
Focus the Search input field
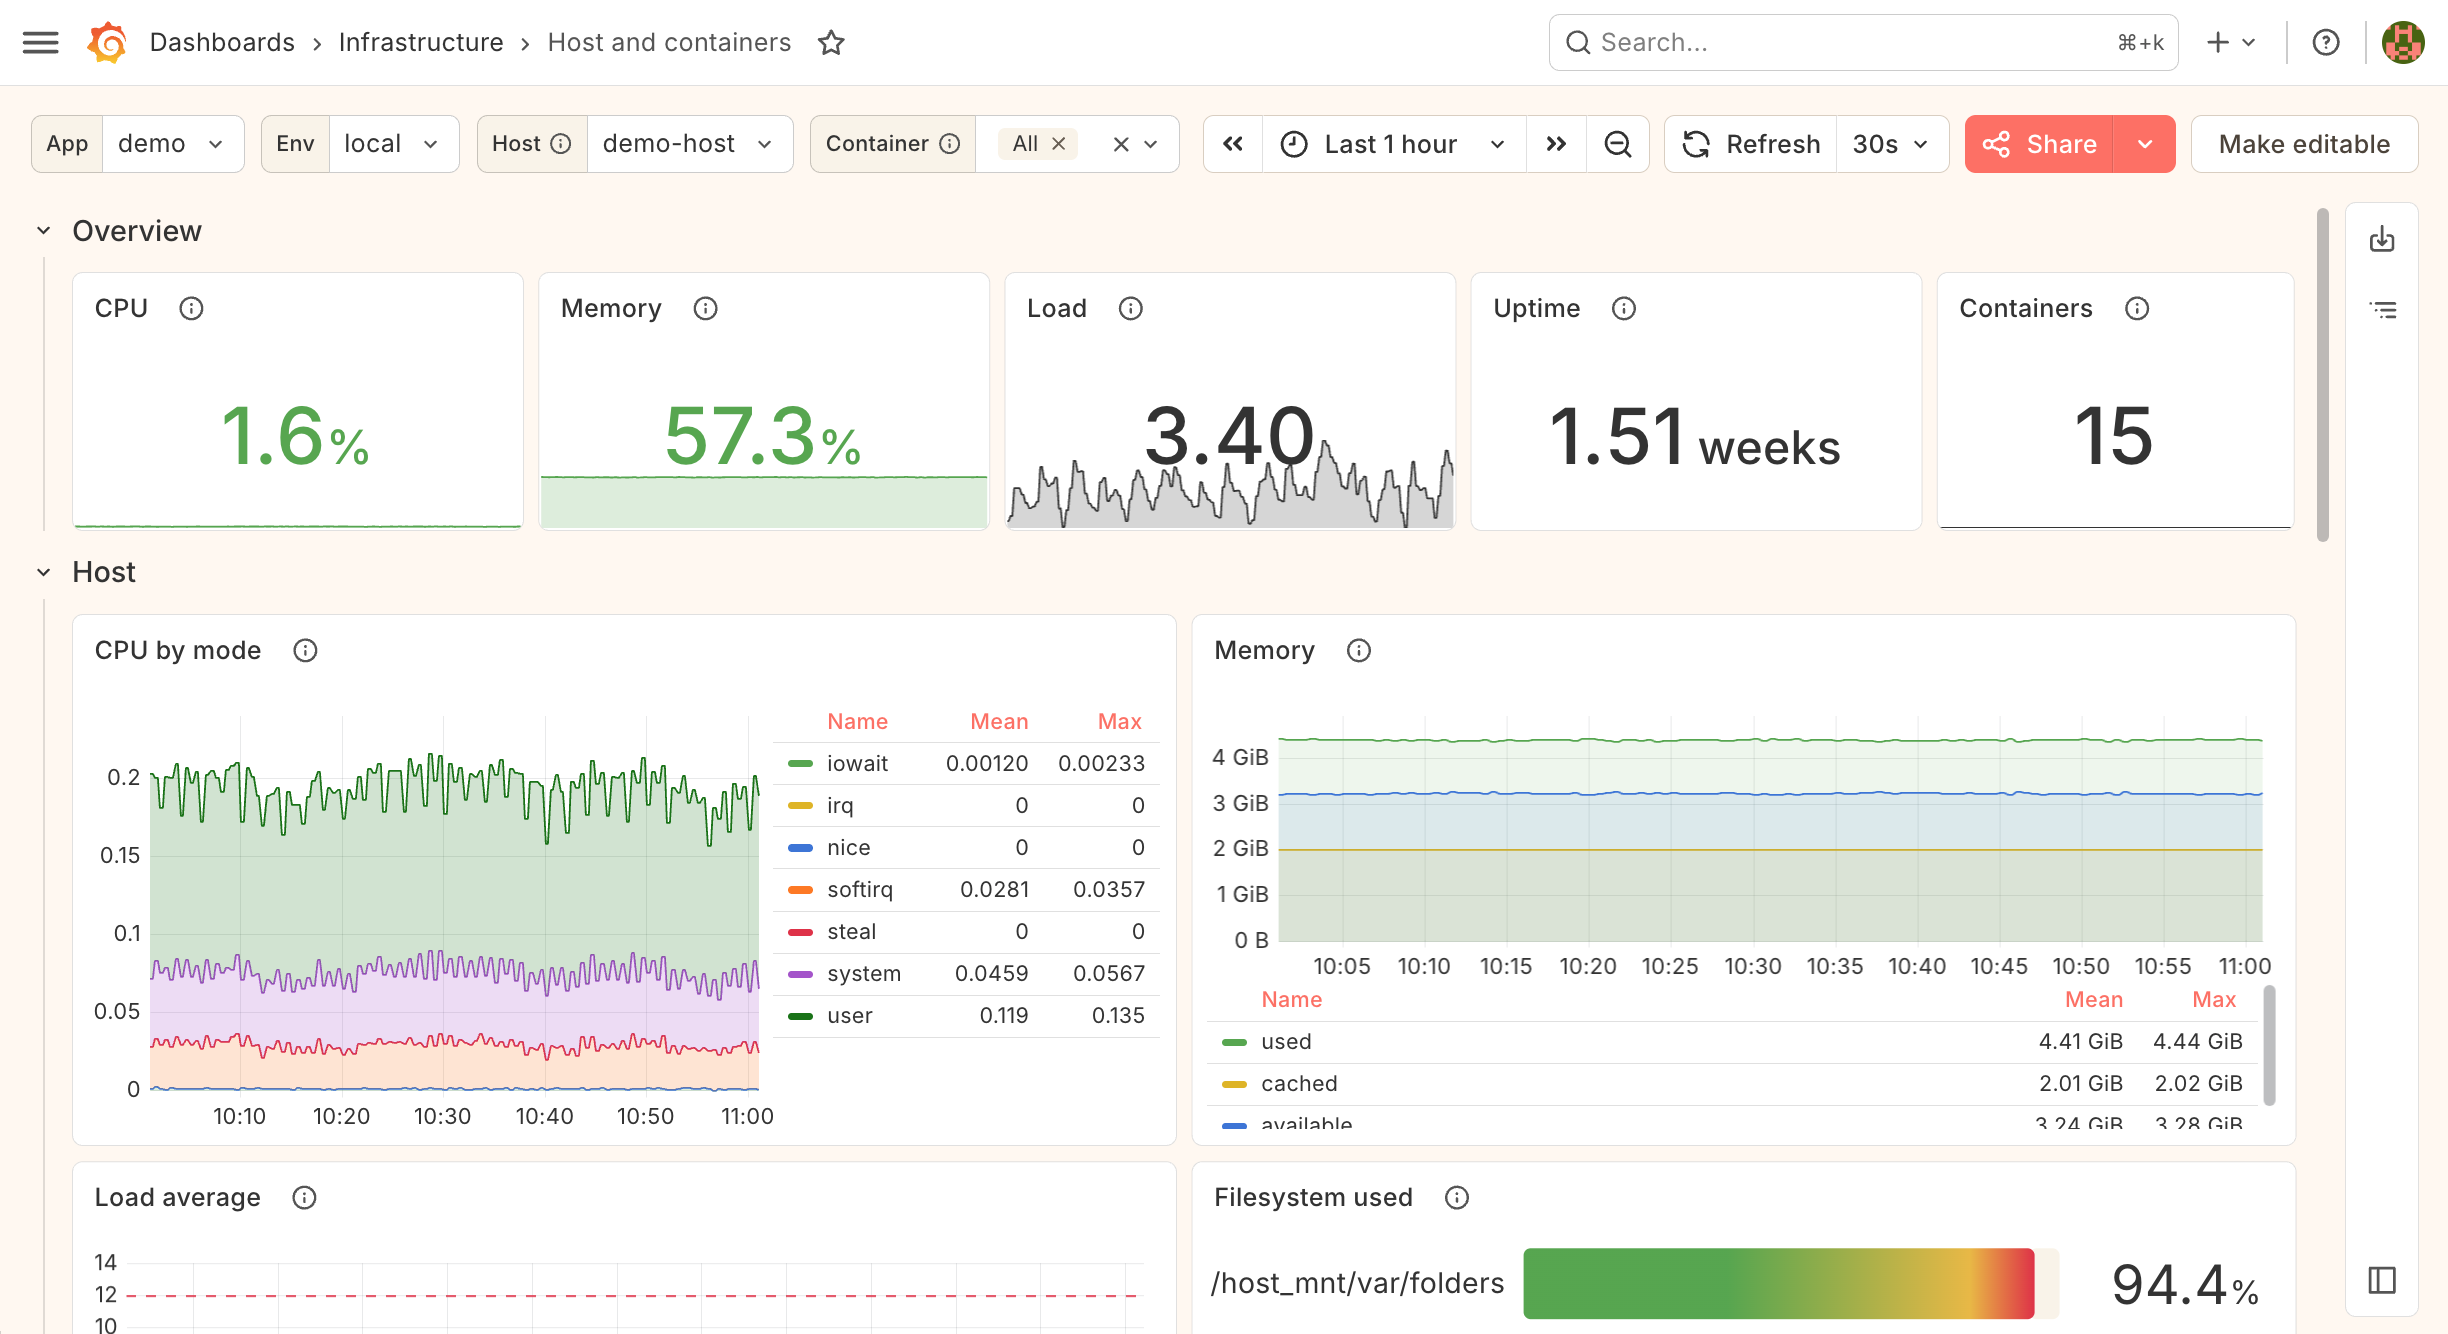(x=1863, y=42)
